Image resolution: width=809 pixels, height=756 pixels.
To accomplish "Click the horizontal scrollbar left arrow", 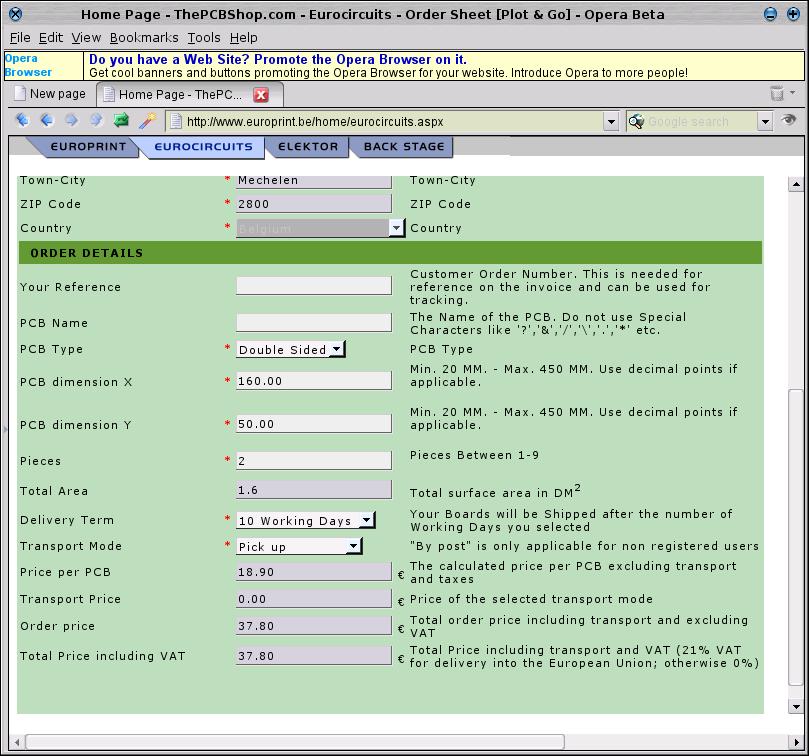I will pyautogui.click(x=17, y=742).
